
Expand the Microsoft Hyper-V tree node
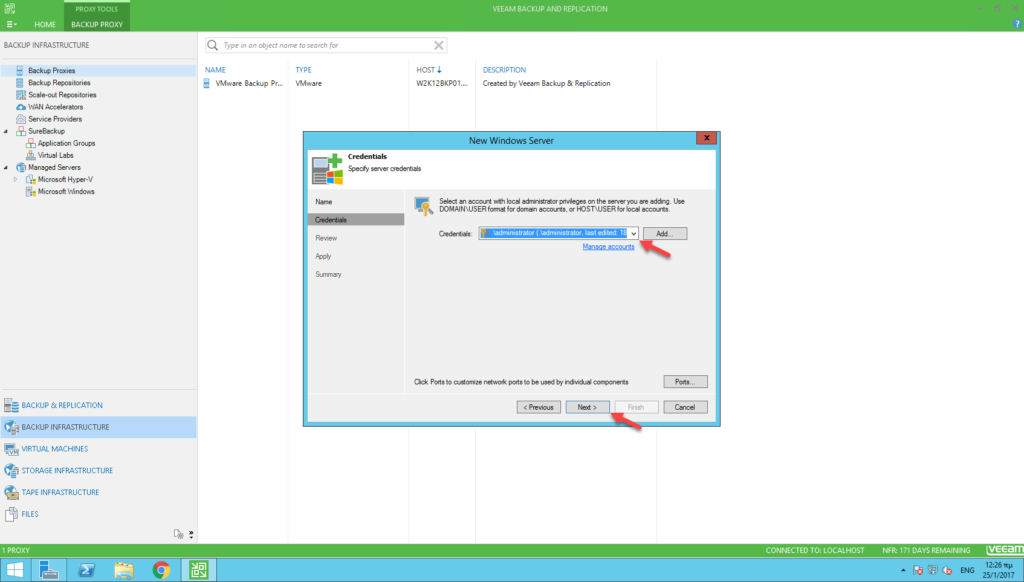[16, 180]
